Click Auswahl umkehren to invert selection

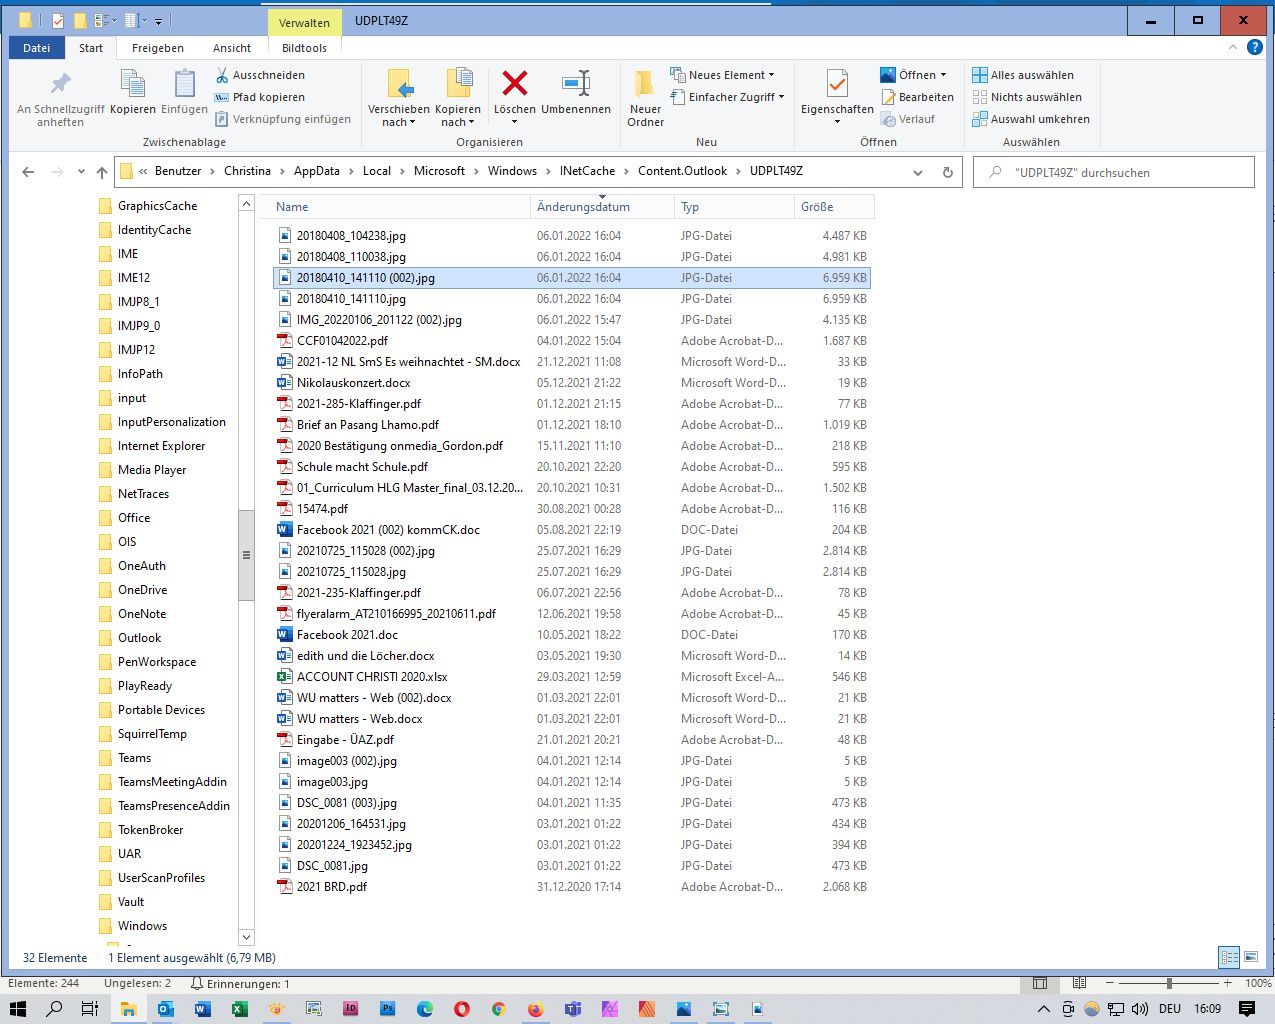pos(1031,119)
